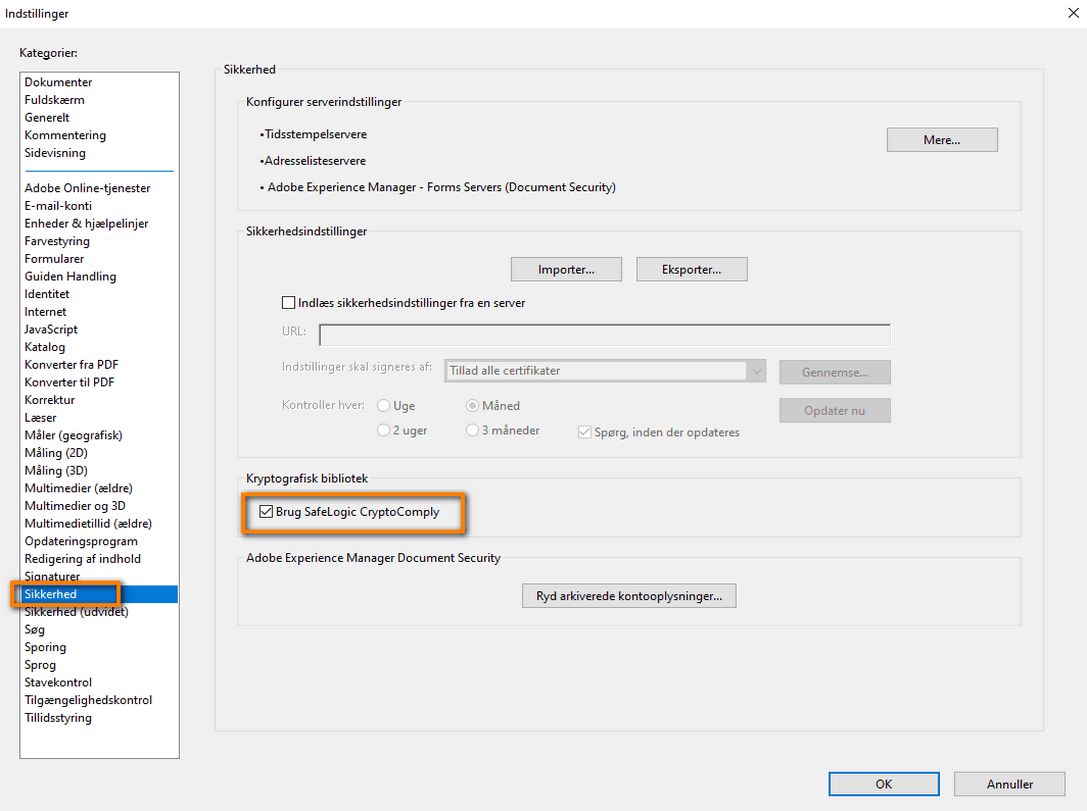Open Måler (geografisk) category
Image resolution: width=1087 pixels, height=811 pixels.
click(73, 435)
